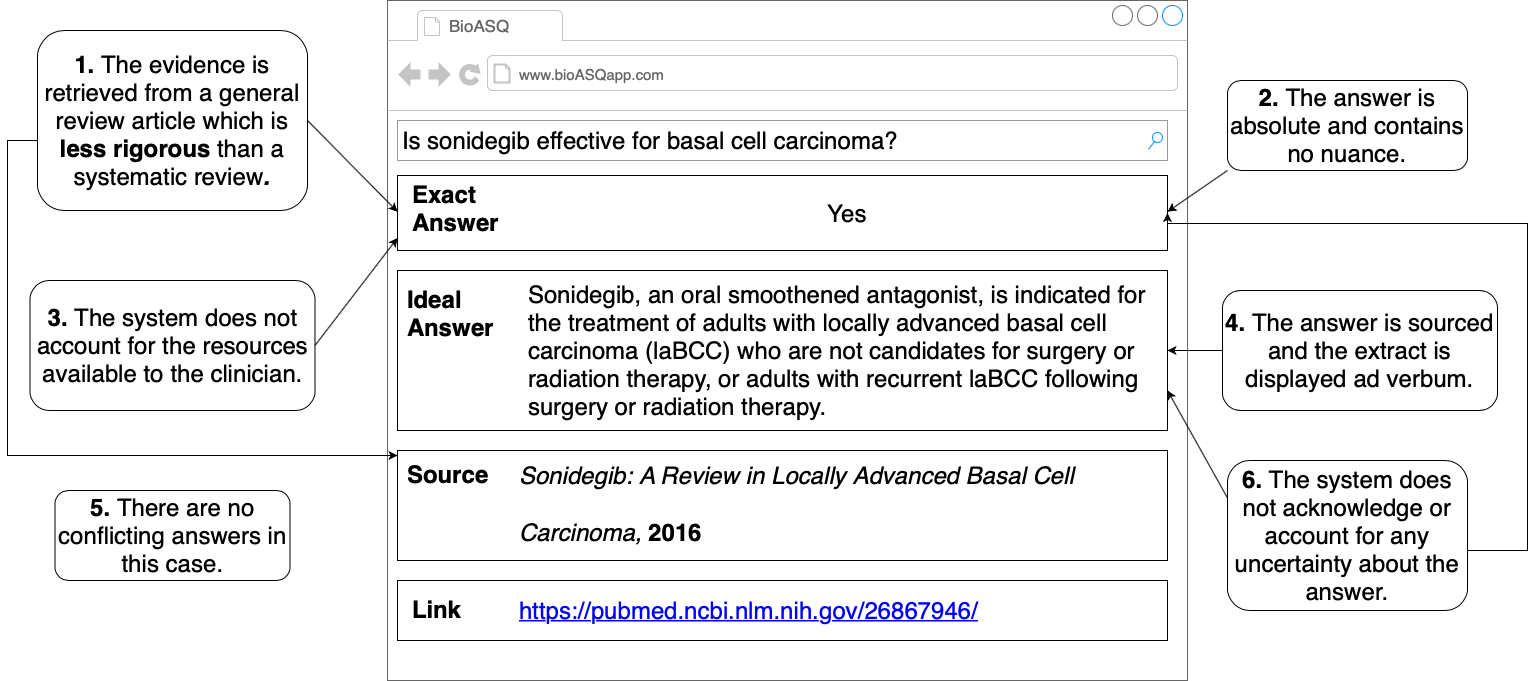Image resolution: width=1536 pixels, height=681 pixels.
Task: Click the page icon in the address bar
Action: [502, 75]
